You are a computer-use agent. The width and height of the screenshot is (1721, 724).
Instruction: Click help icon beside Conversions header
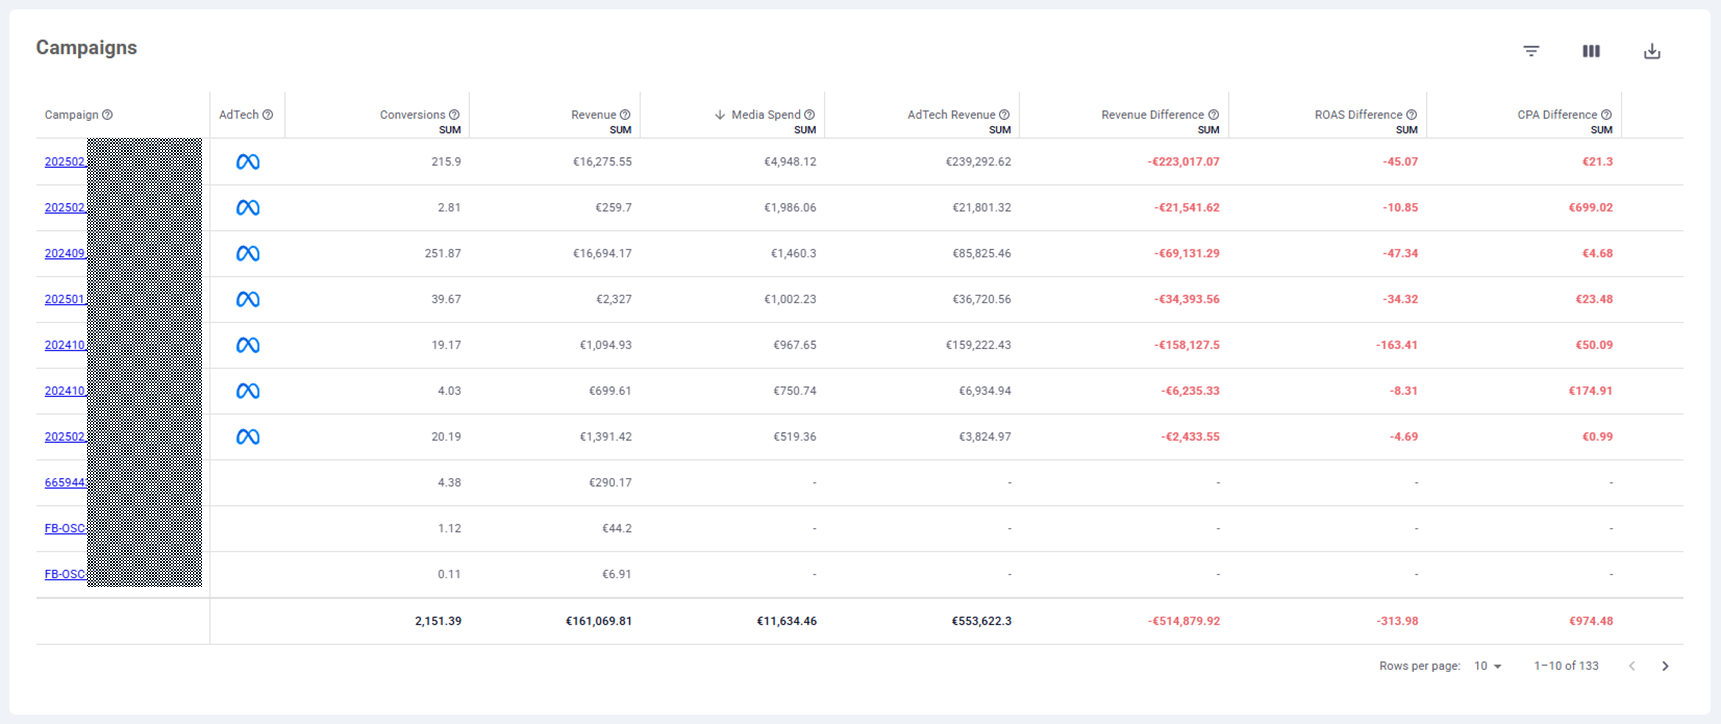(x=454, y=115)
